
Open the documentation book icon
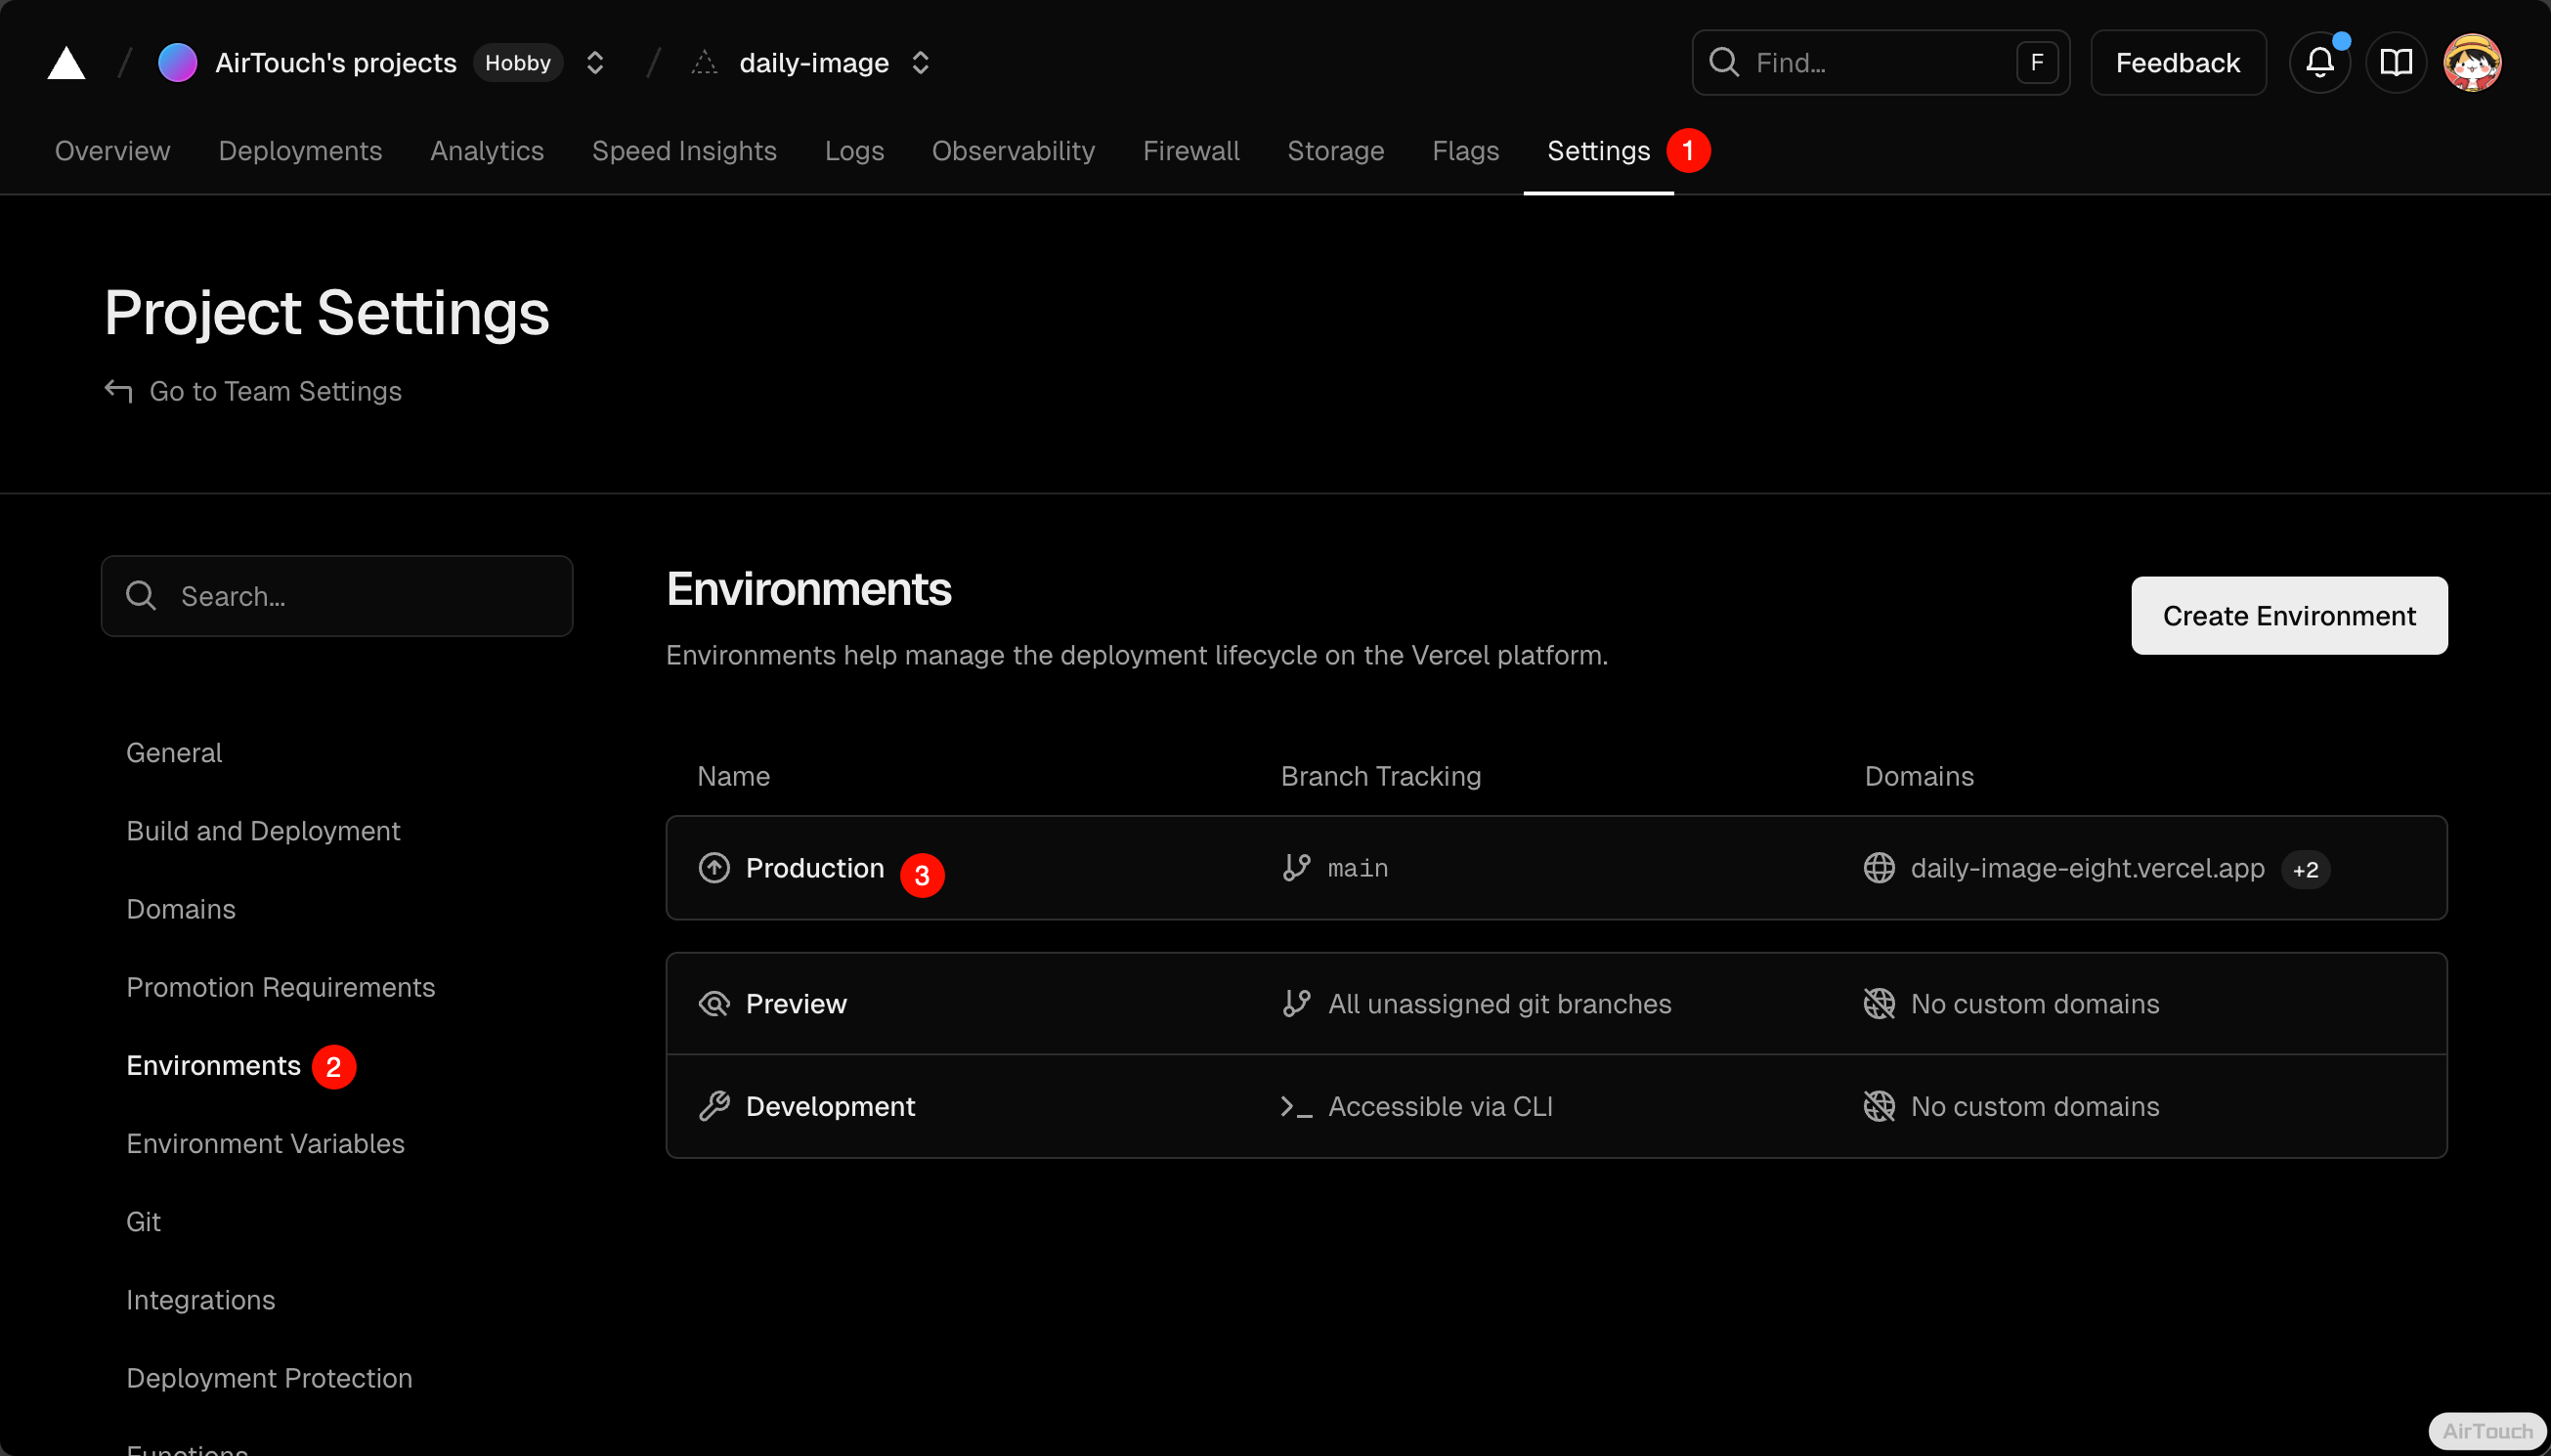2395,63
